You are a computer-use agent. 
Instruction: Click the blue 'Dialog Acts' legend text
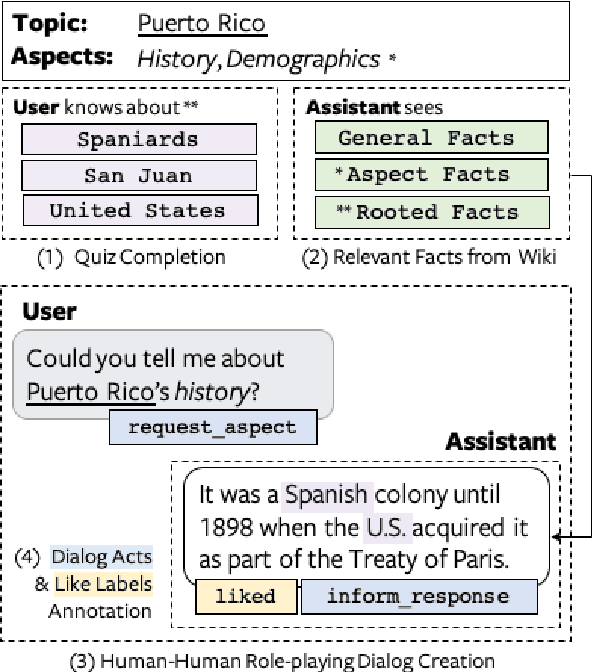click(x=102, y=557)
